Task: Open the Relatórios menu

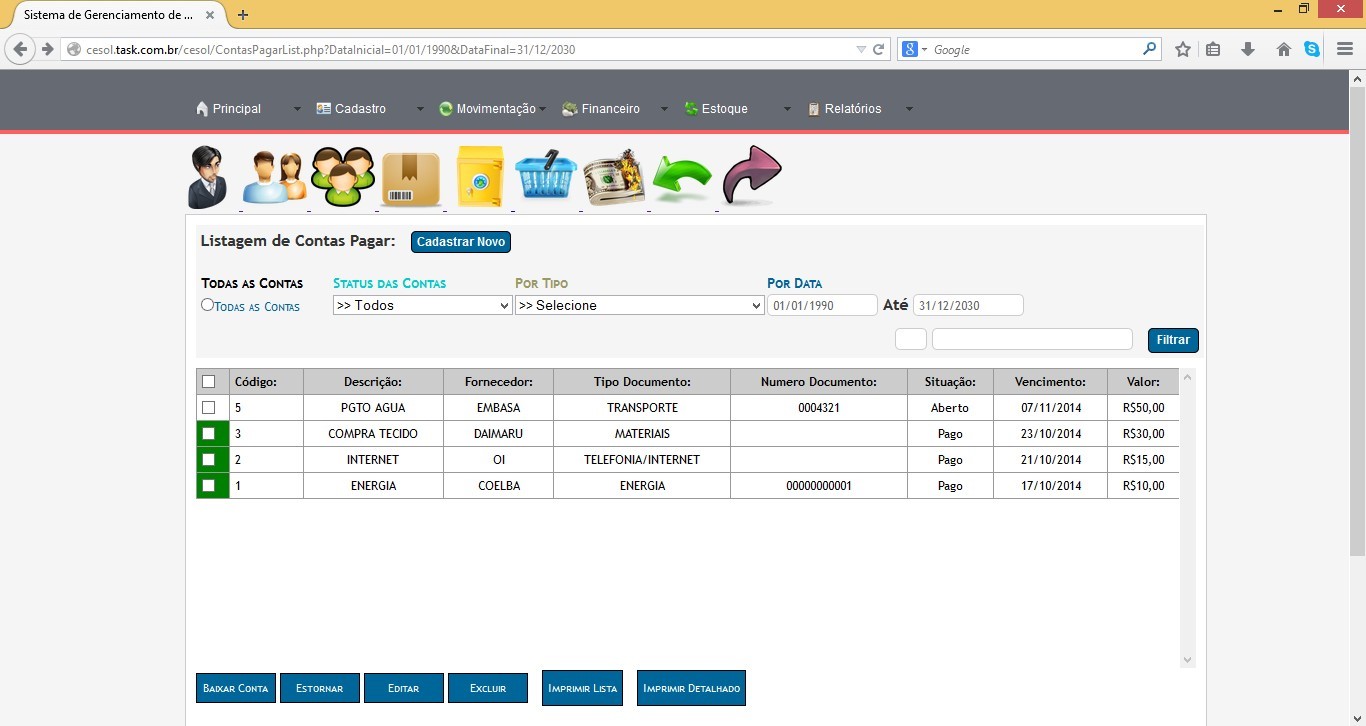Action: (x=852, y=109)
